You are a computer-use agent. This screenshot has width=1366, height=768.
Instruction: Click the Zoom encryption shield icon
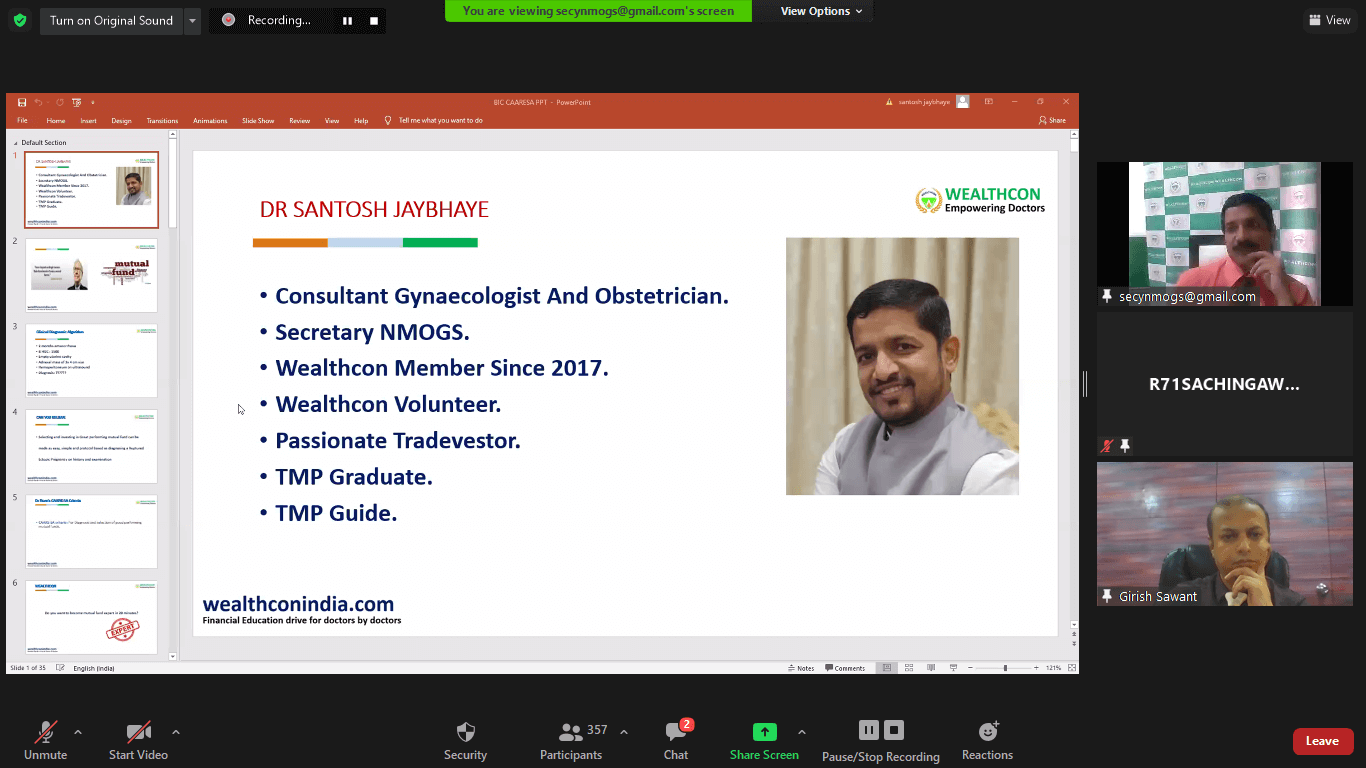point(20,20)
